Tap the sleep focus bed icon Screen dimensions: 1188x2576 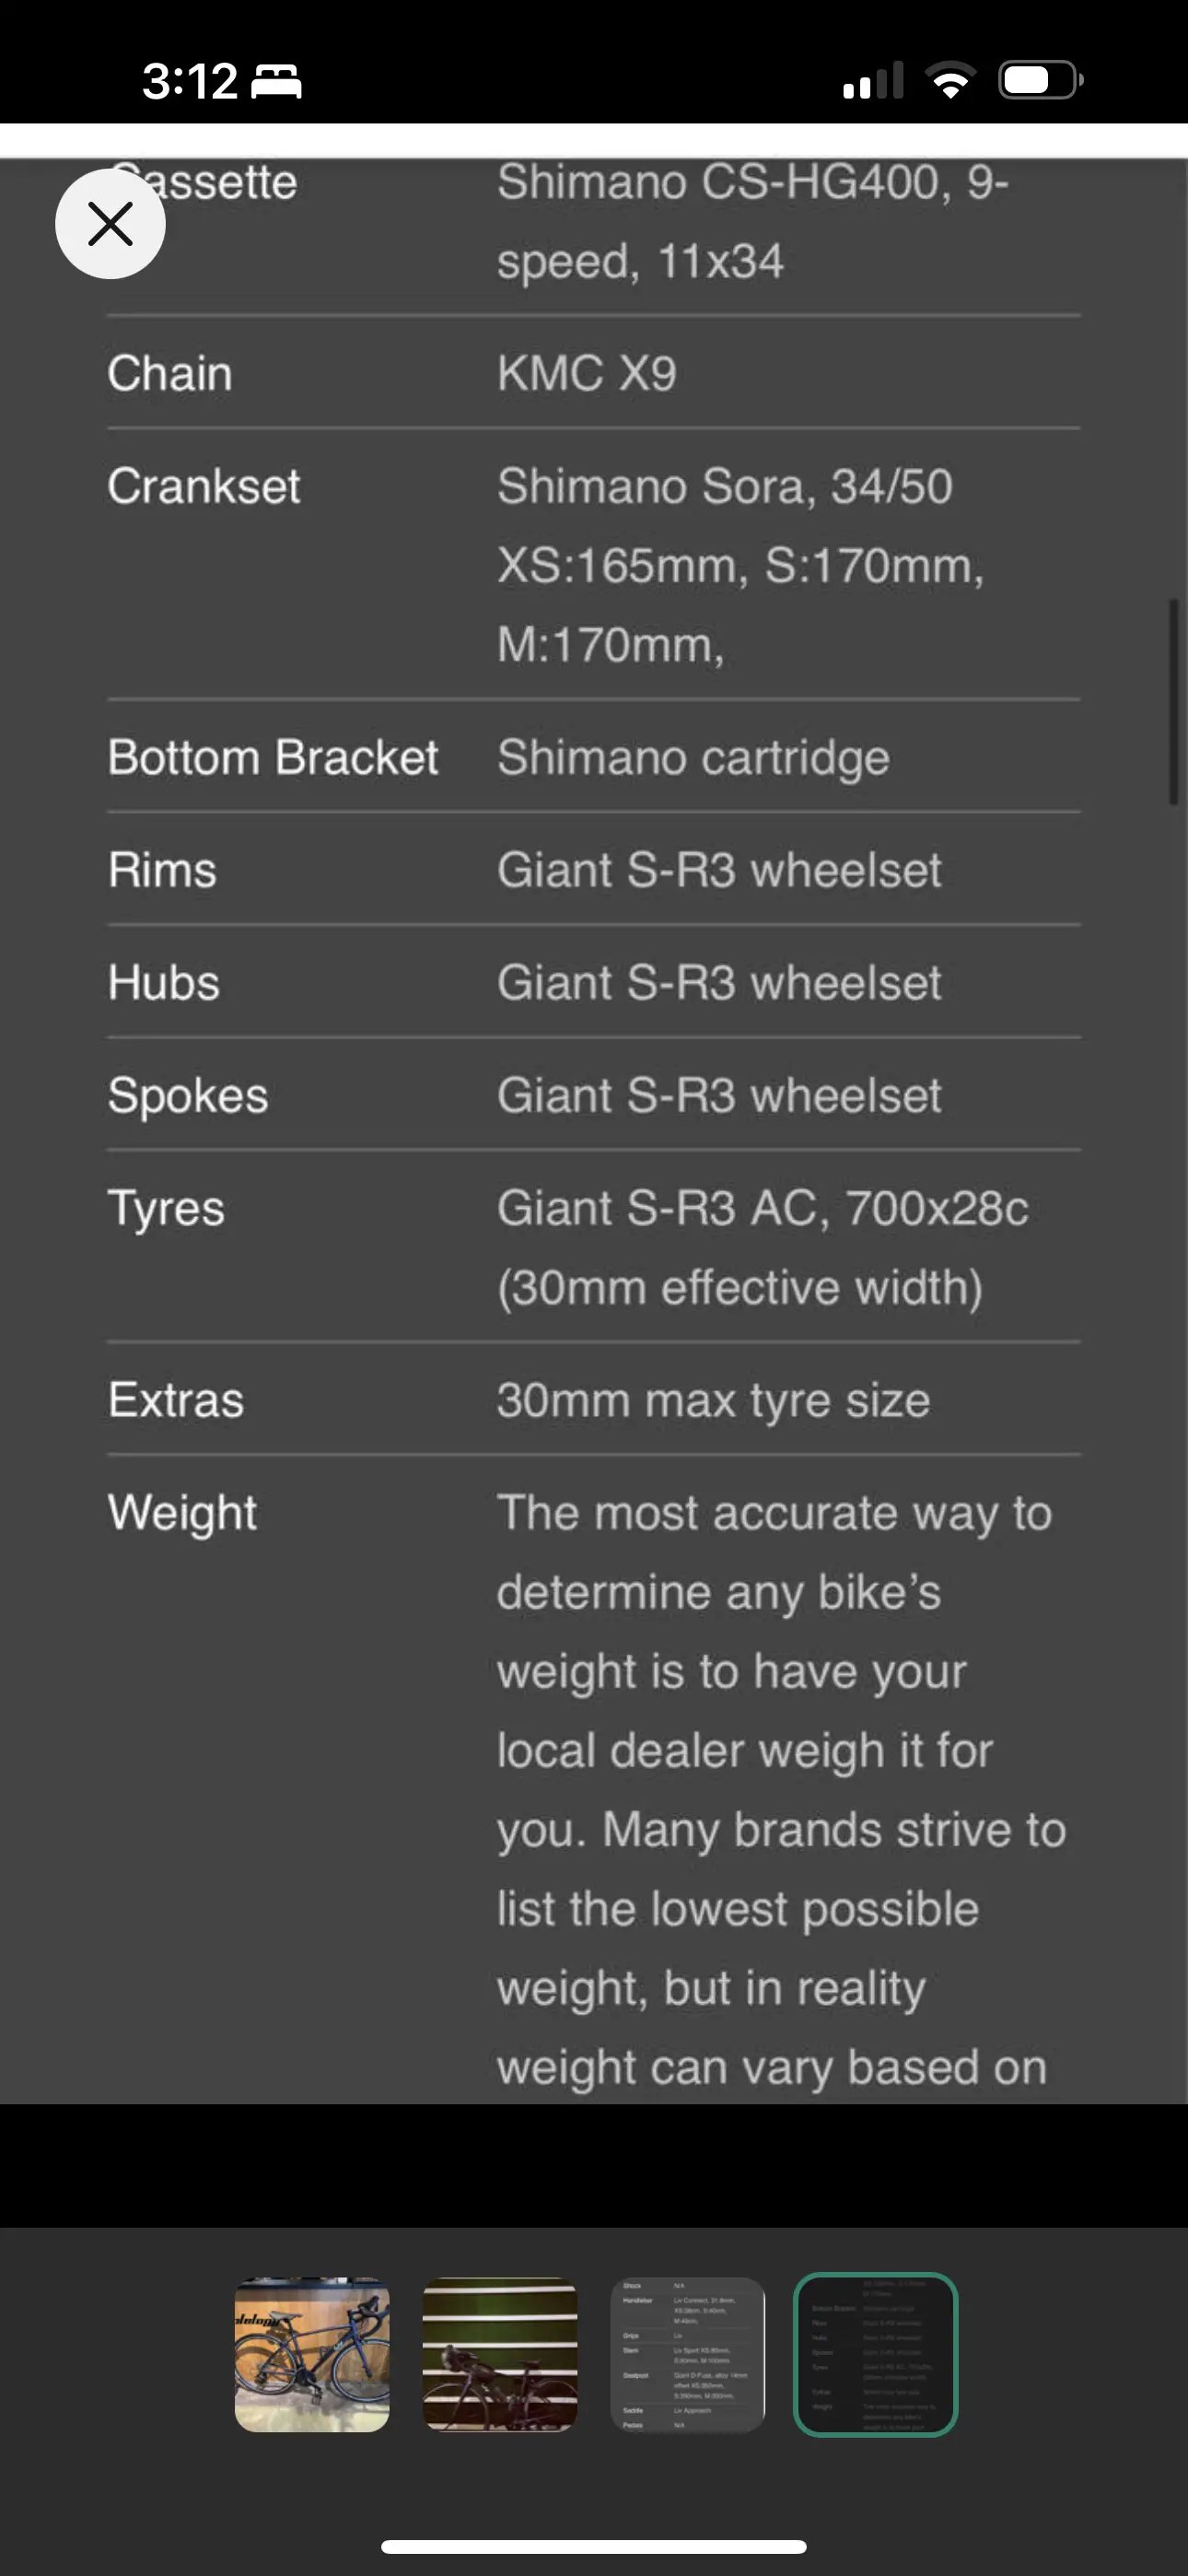(276, 81)
